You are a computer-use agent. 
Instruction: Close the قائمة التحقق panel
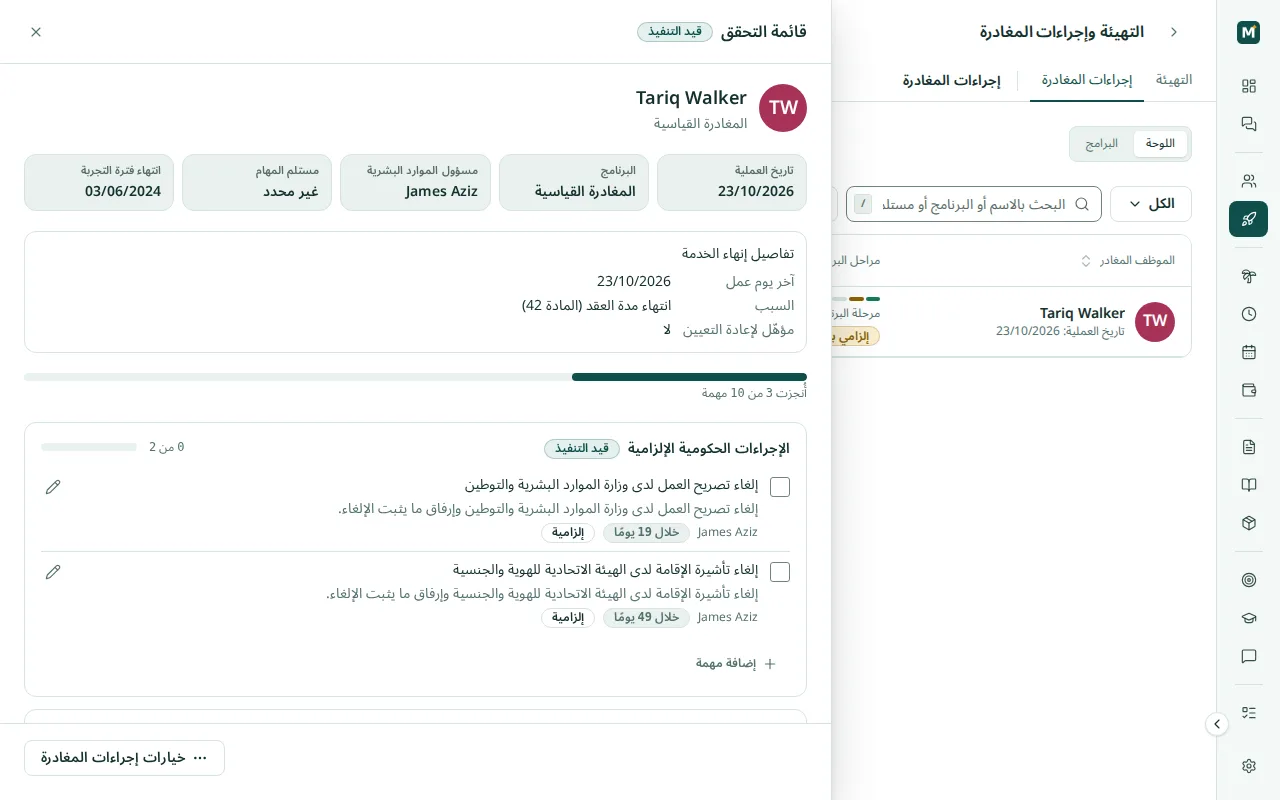[x=36, y=32]
